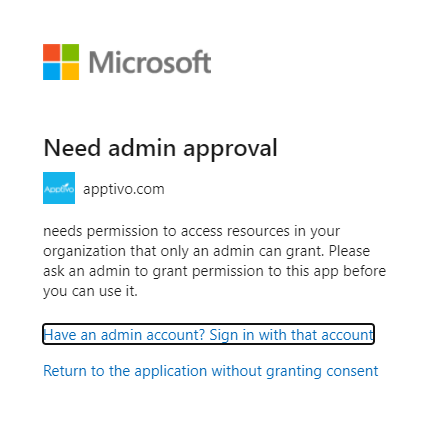Sign in with an admin account link

(x=208, y=335)
